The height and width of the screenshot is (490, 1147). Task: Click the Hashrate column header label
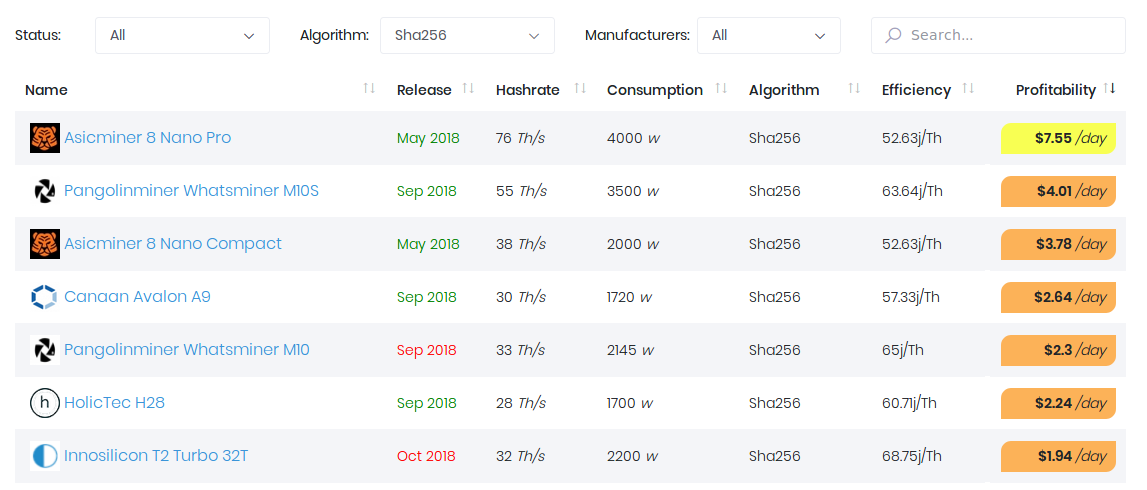[527, 90]
